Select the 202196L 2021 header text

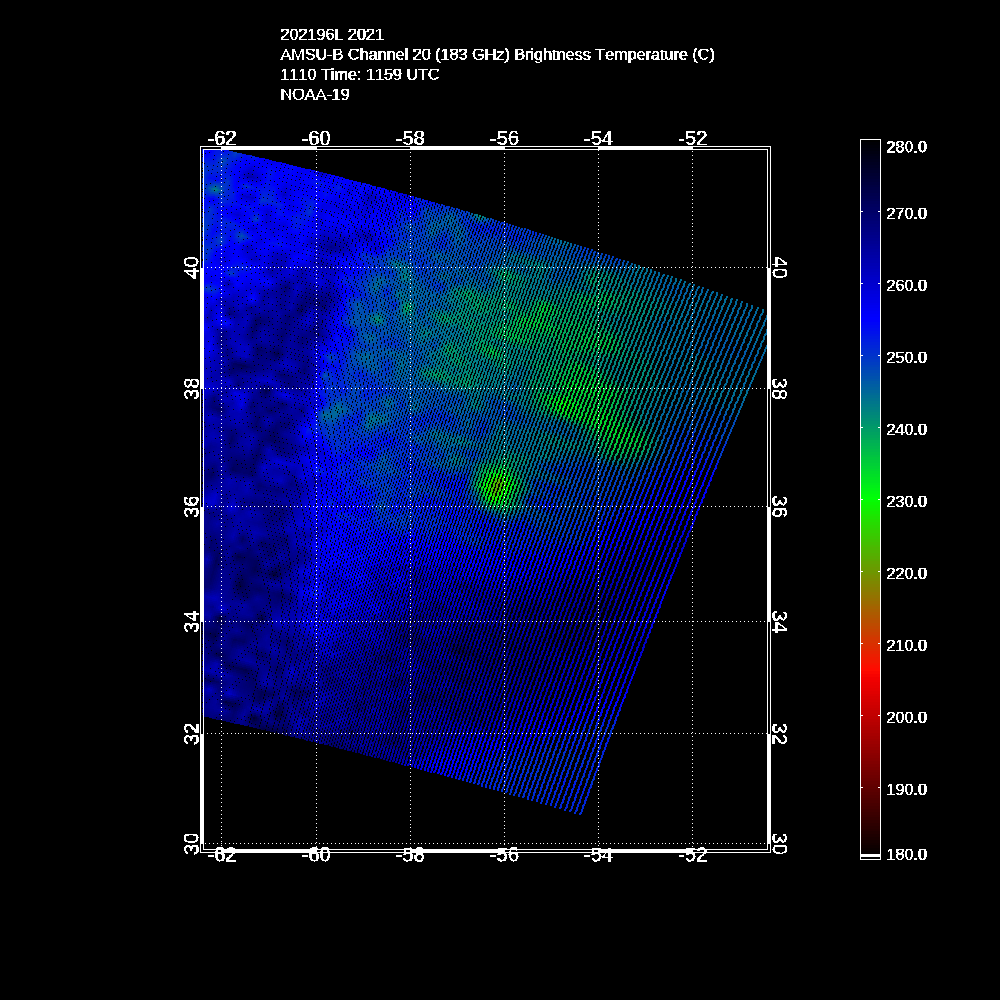(332, 35)
